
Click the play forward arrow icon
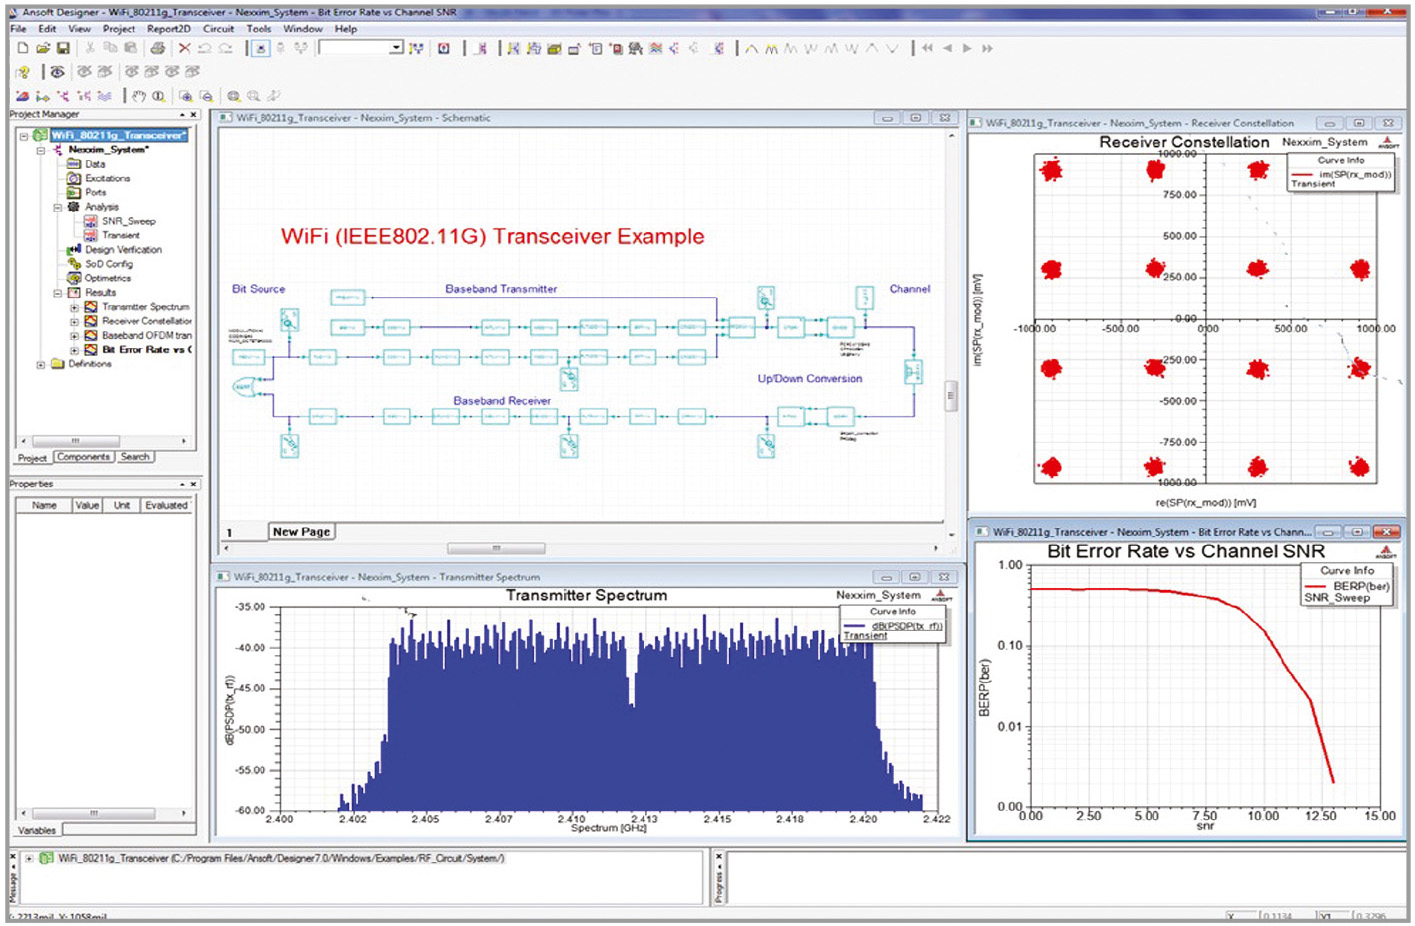click(x=967, y=48)
